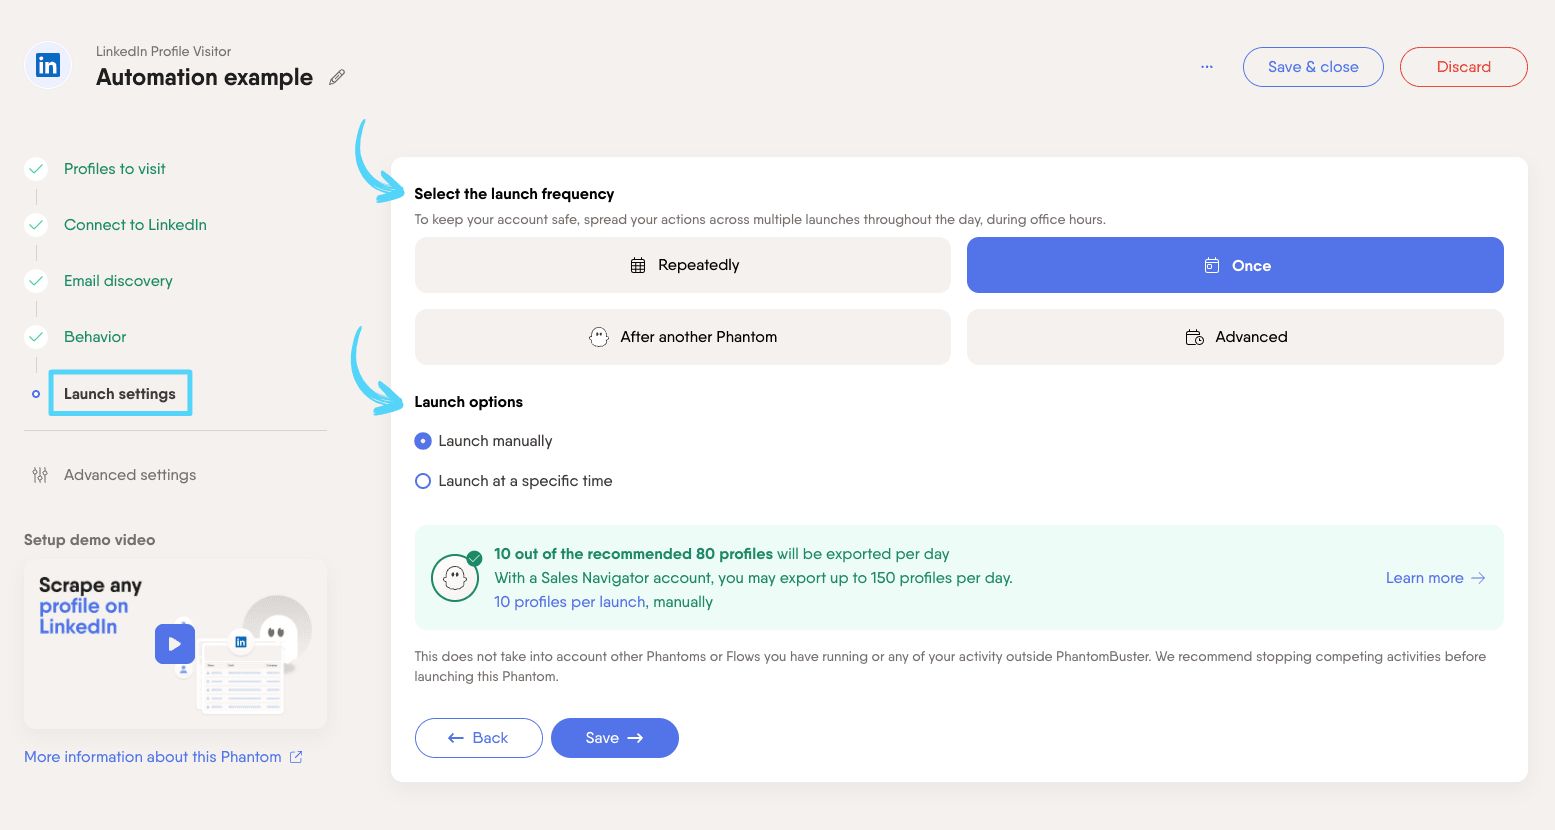Image resolution: width=1555 pixels, height=830 pixels.
Task: Click the Discard button
Action: (1464, 67)
